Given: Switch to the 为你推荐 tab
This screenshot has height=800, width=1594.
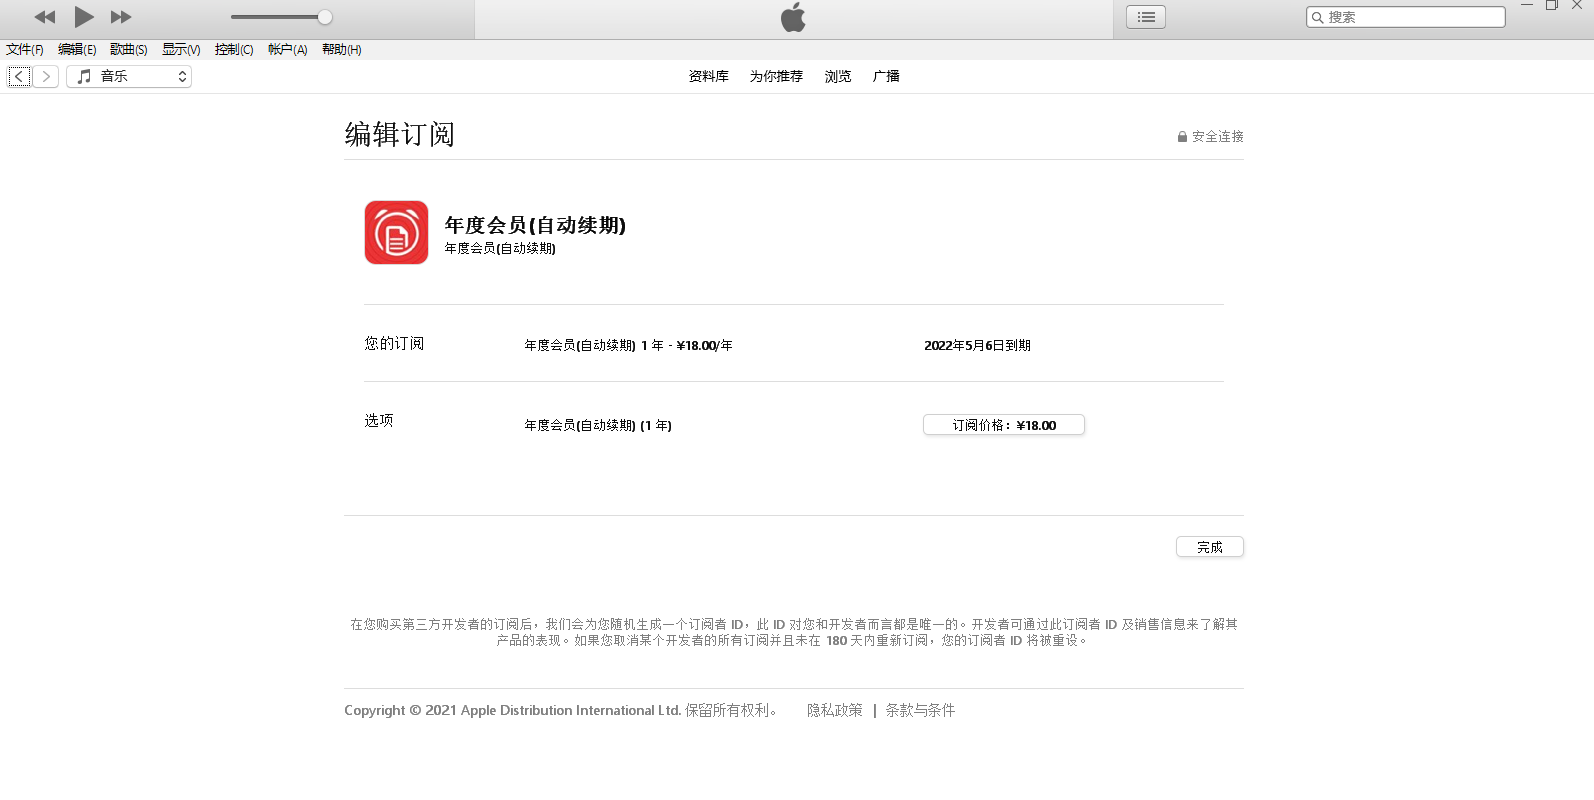Looking at the screenshot, I should click(x=776, y=76).
